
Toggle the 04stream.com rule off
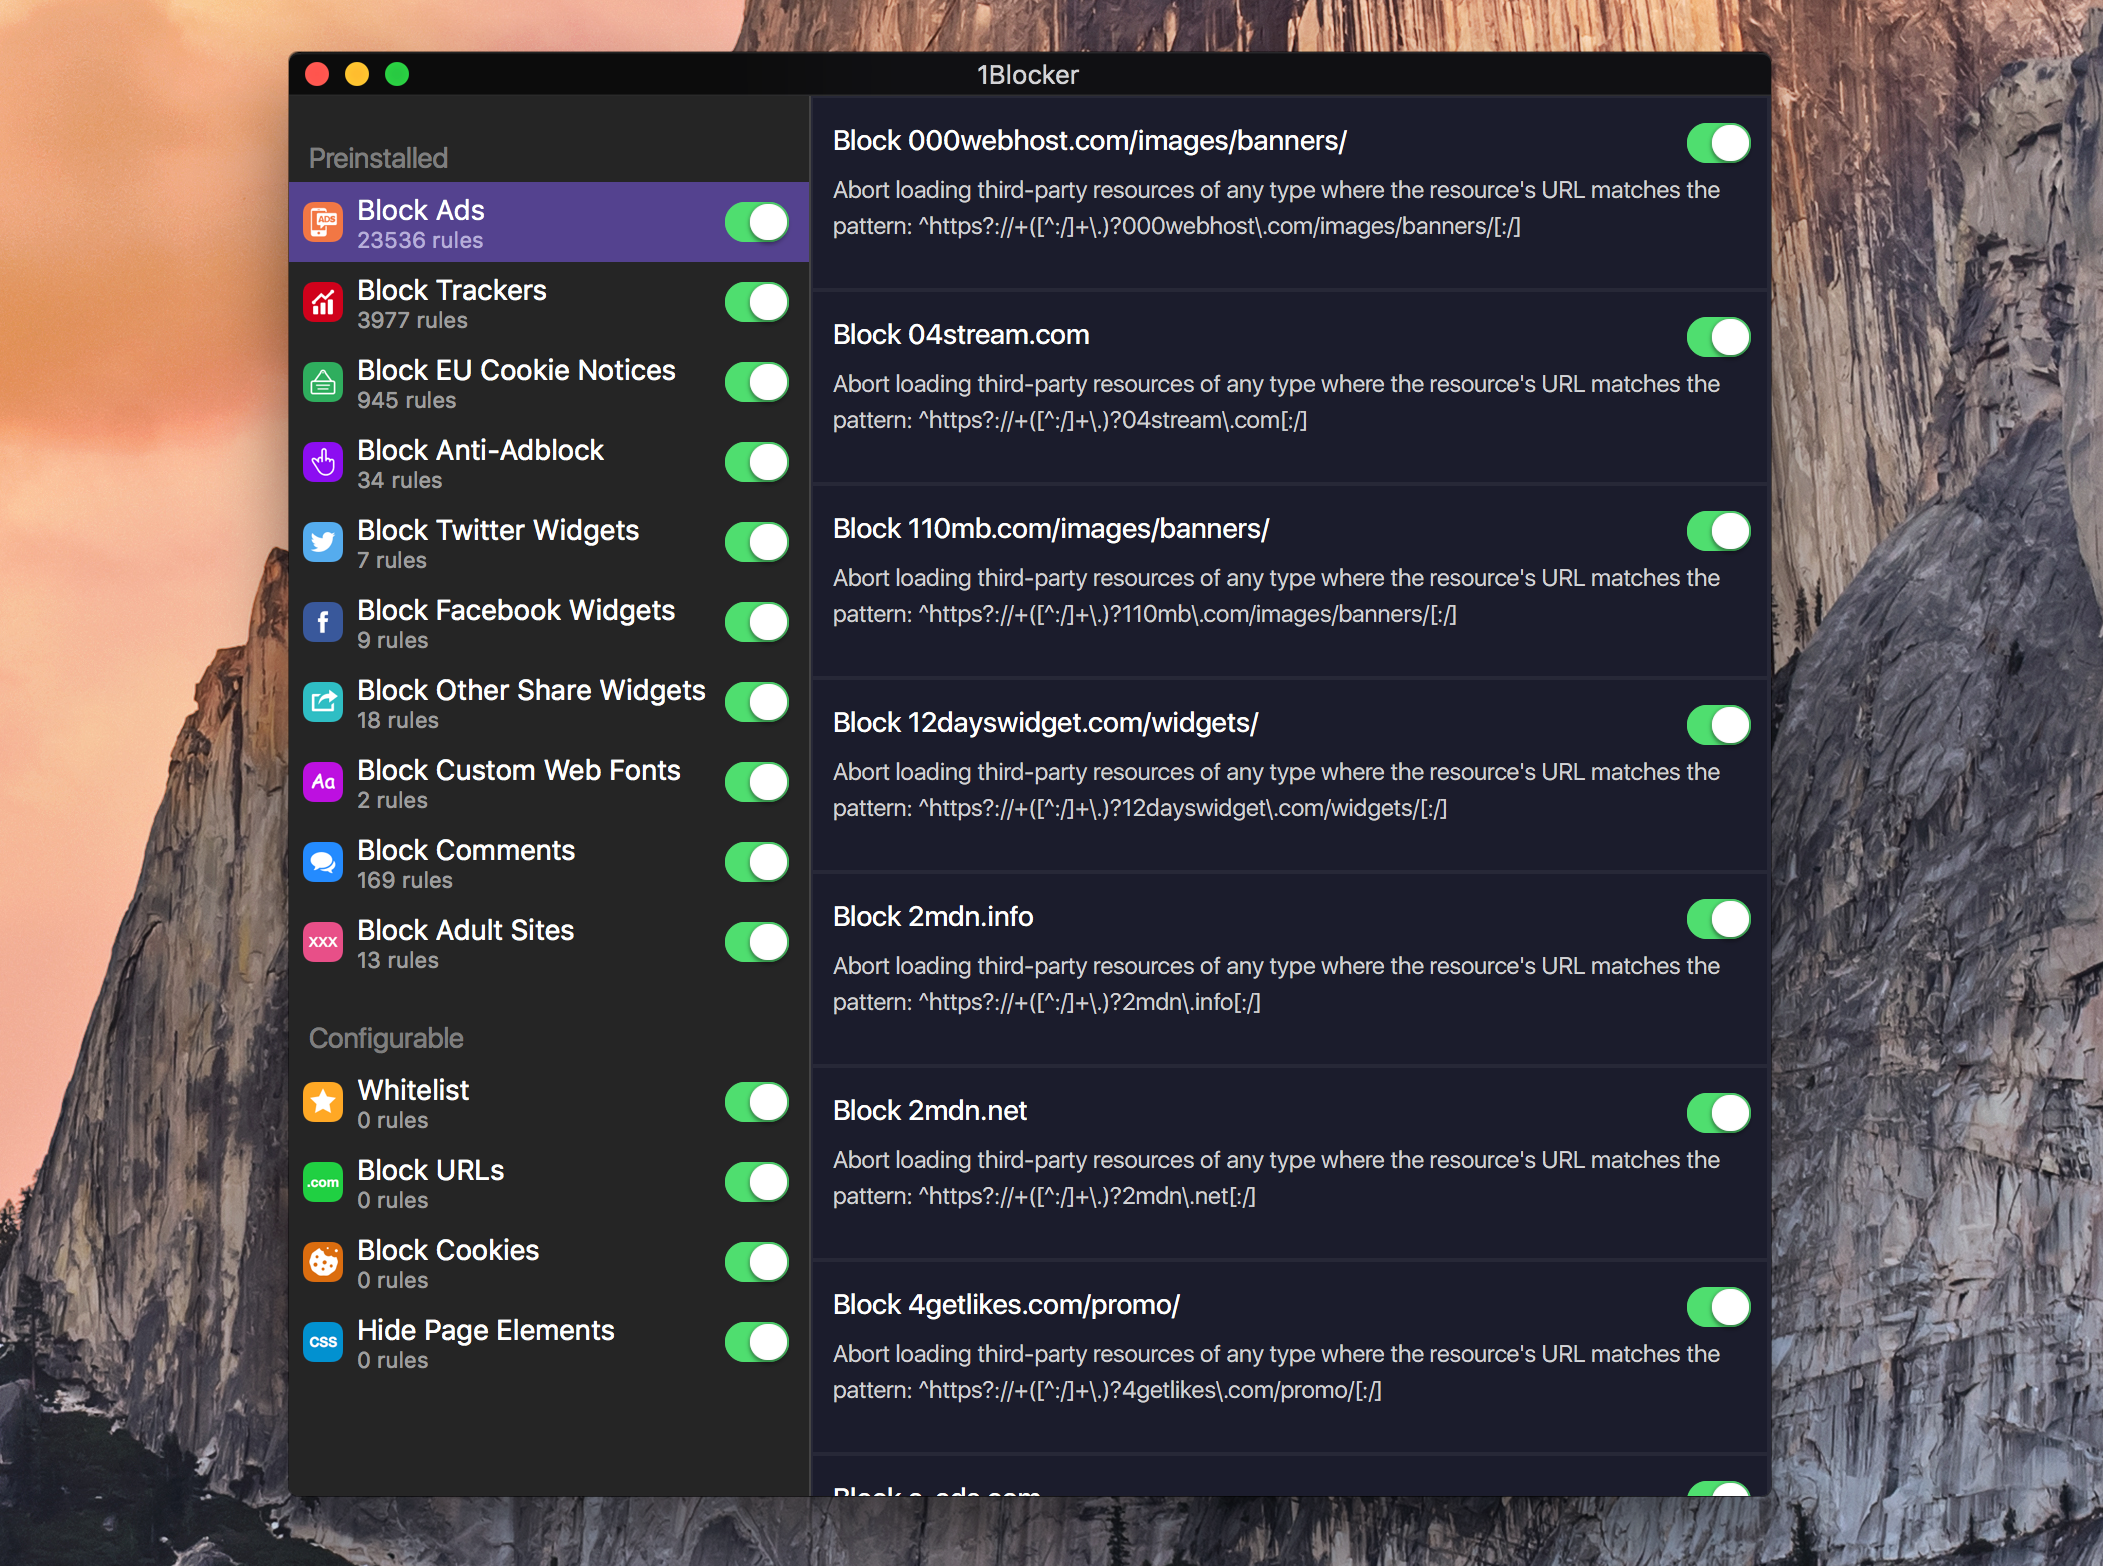[1718, 337]
